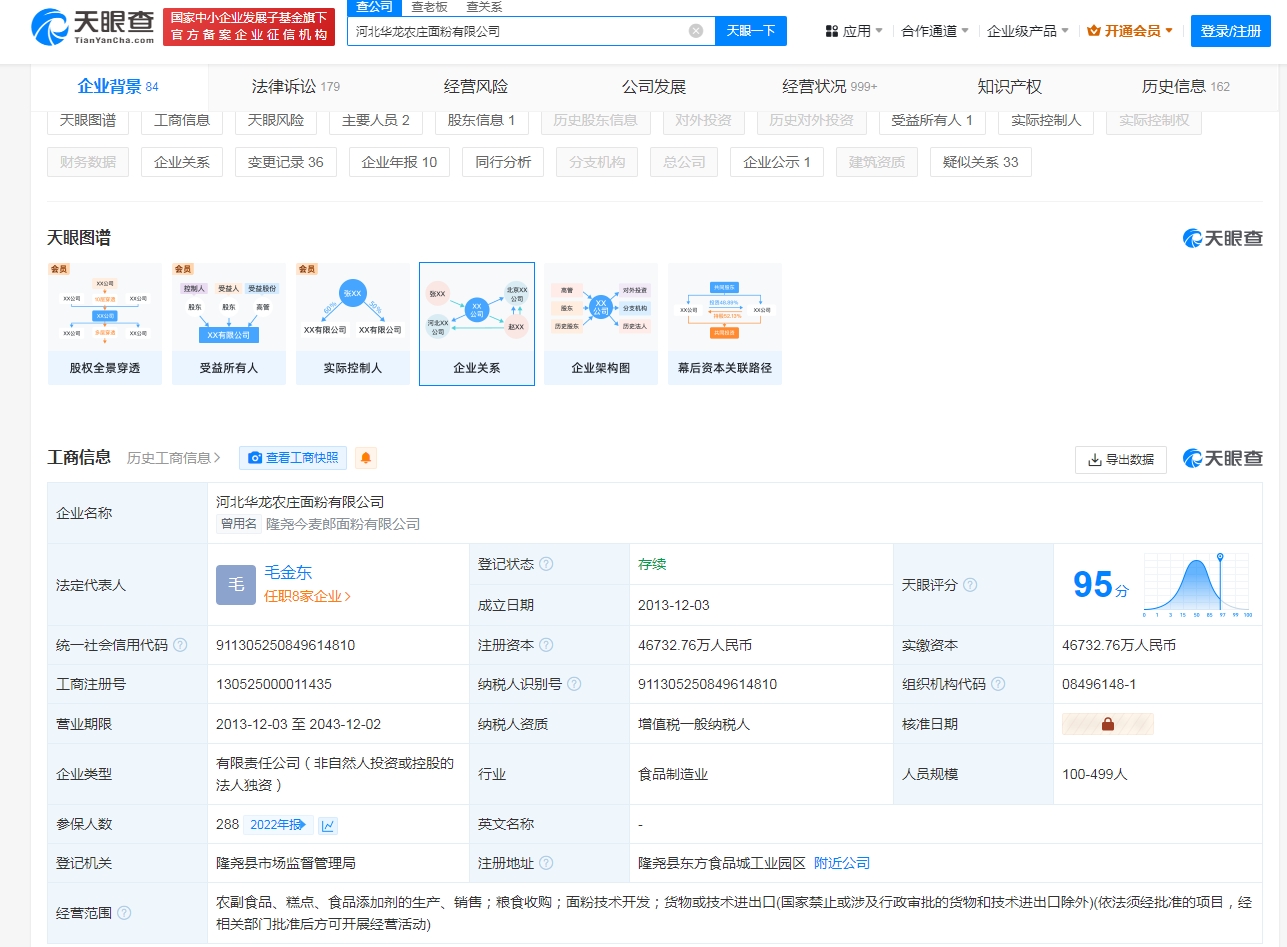1287x947 pixels.
Task: Click the 天眼一下 search button
Action: click(751, 31)
